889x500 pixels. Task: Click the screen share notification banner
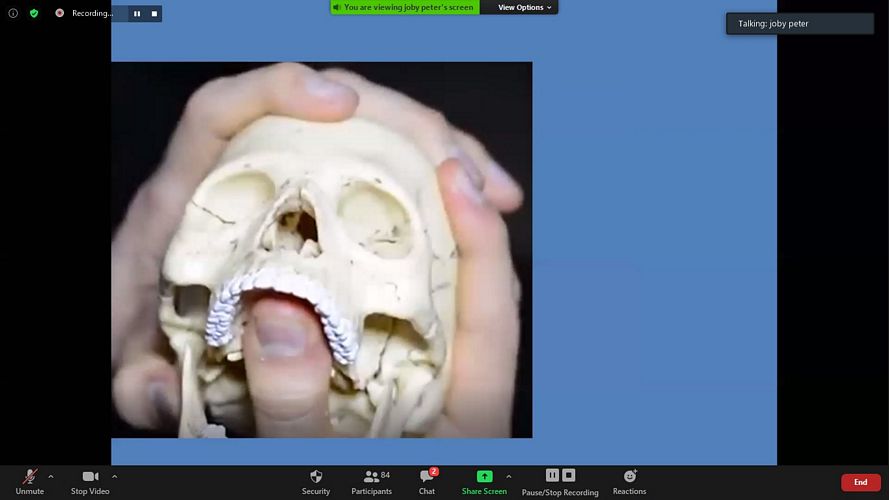(x=405, y=7)
